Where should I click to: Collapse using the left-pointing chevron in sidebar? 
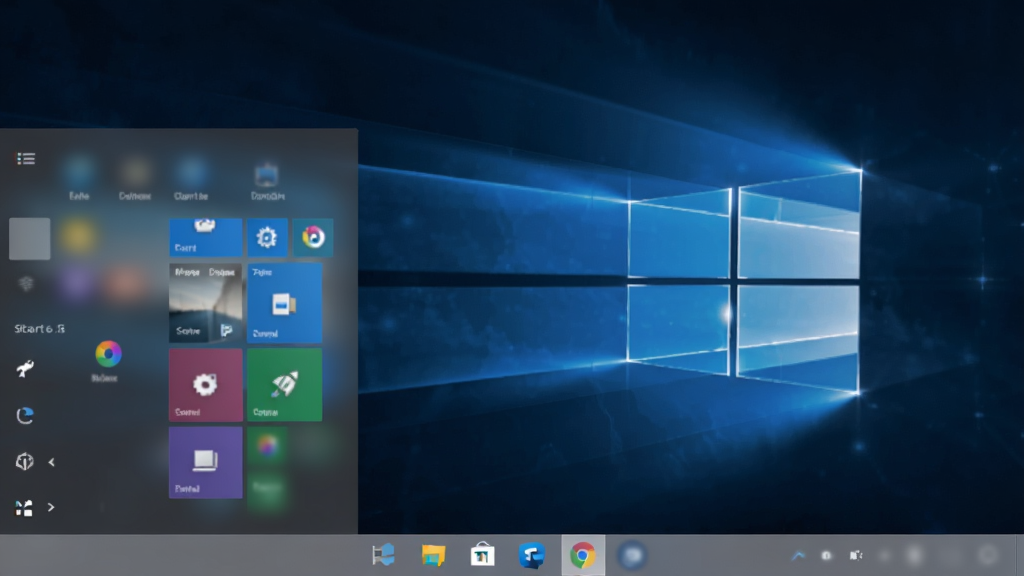(x=52, y=462)
